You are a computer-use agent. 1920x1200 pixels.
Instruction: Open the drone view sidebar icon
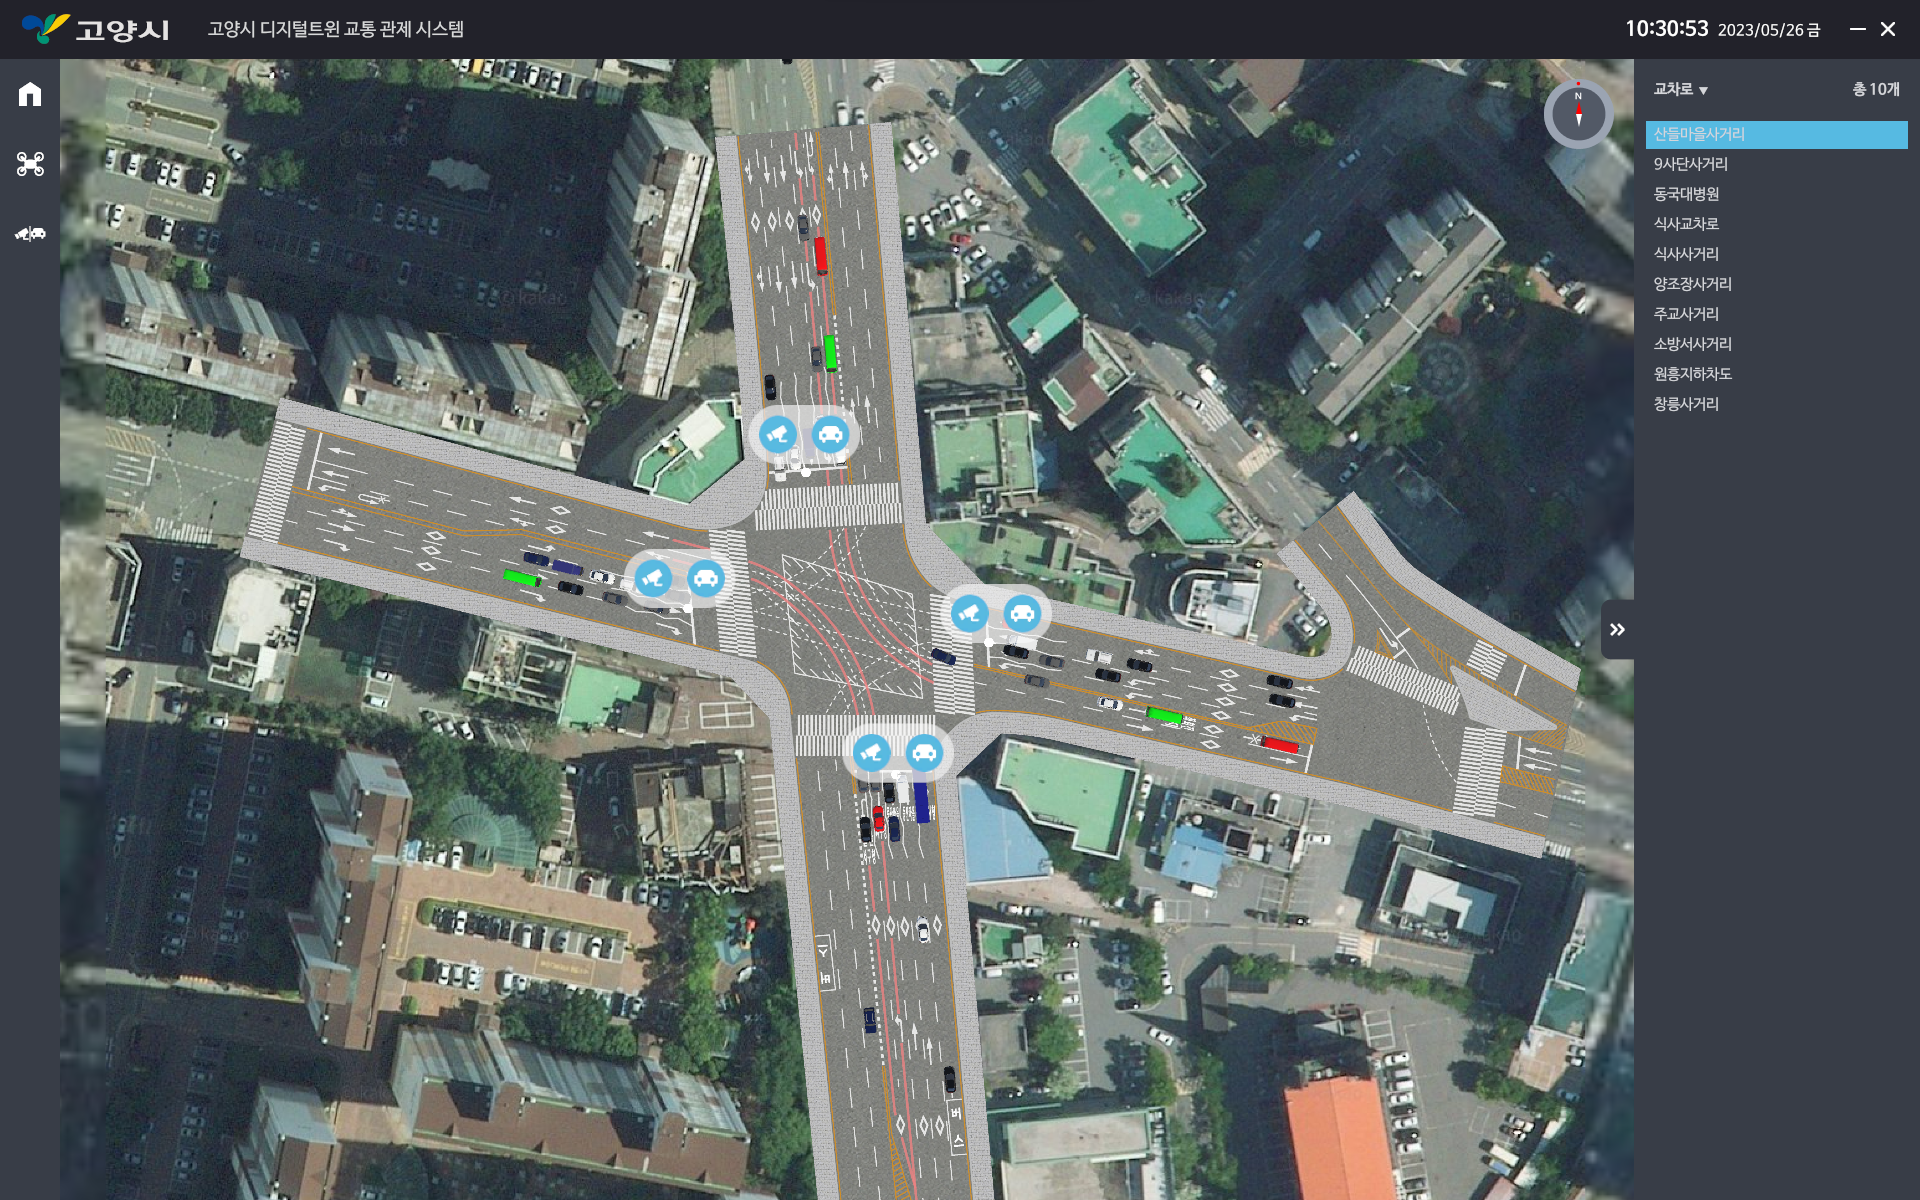coord(30,164)
